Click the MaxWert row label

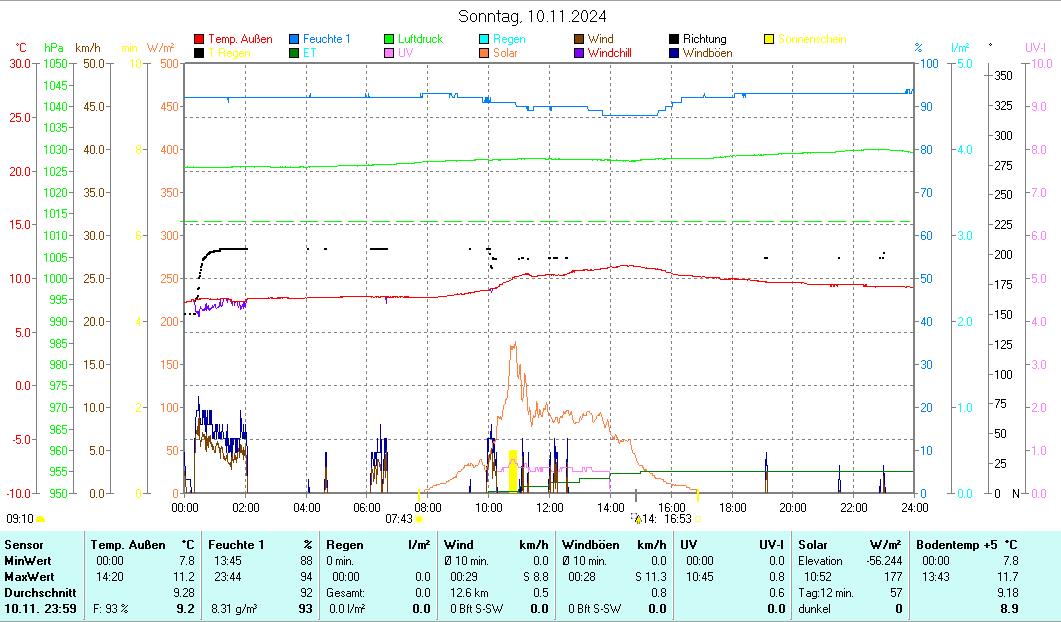[27, 577]
